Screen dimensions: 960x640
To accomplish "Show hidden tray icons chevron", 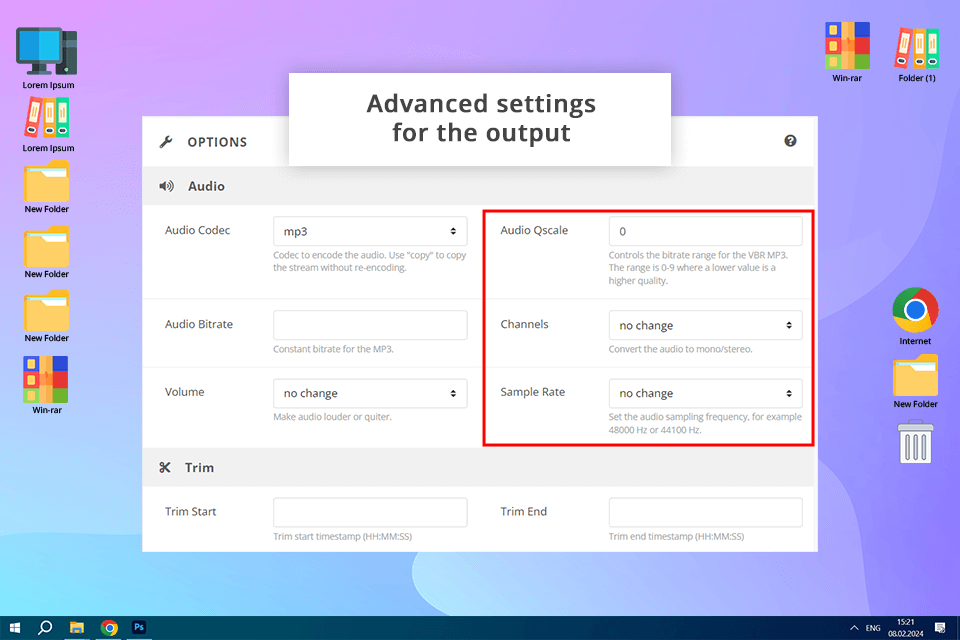I will [854, 628].
